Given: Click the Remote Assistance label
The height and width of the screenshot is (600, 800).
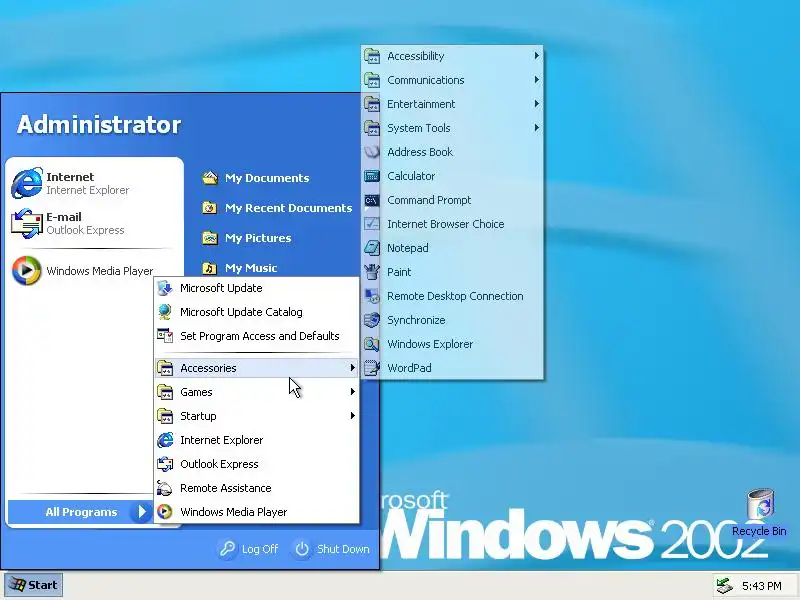Looking at the screenshot, I should coord(226,488).
